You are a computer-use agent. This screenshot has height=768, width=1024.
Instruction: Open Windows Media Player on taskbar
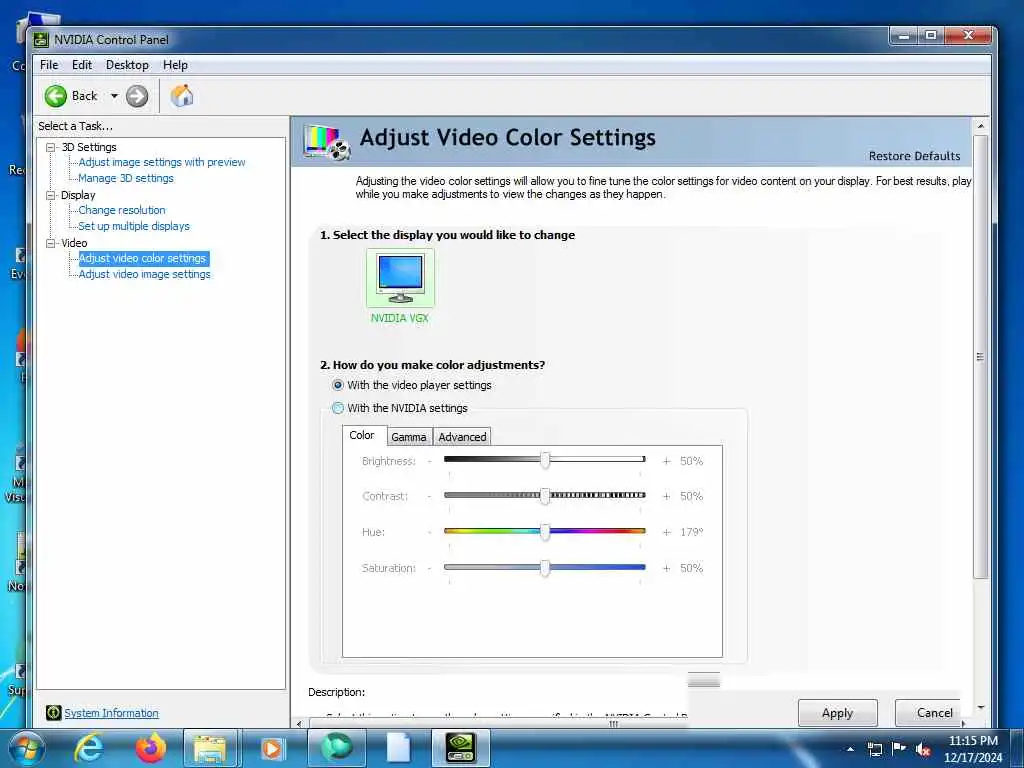click(x=272, y=748)
